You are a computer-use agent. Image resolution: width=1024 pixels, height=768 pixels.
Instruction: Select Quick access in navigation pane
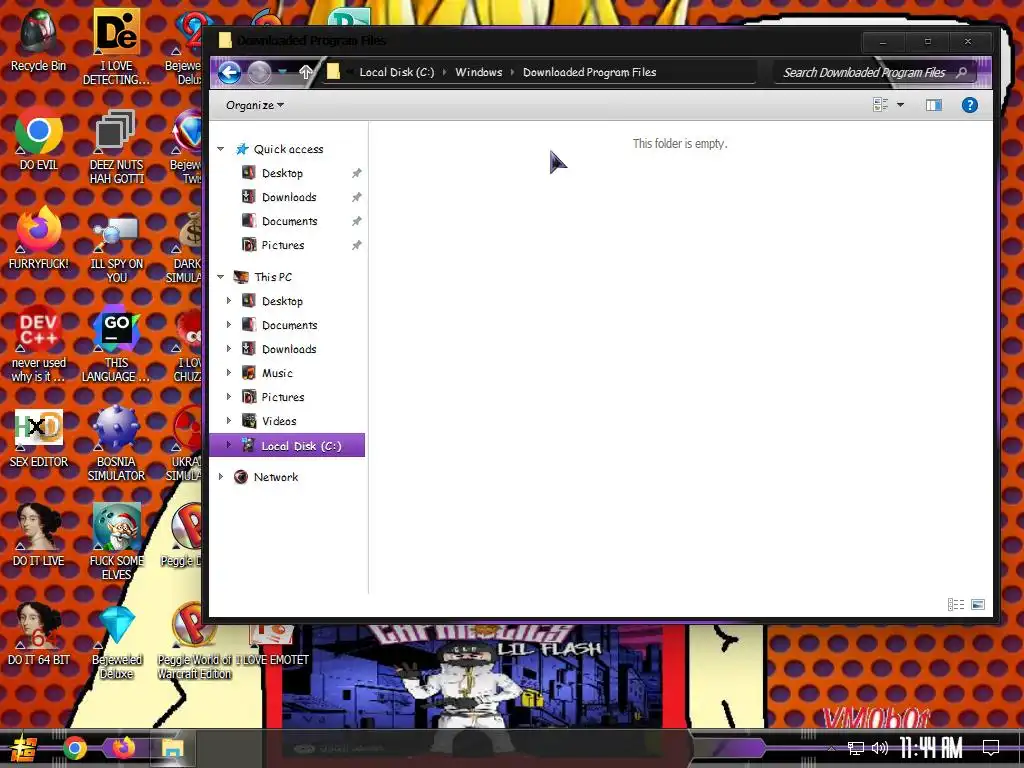(x=288, y=149)
